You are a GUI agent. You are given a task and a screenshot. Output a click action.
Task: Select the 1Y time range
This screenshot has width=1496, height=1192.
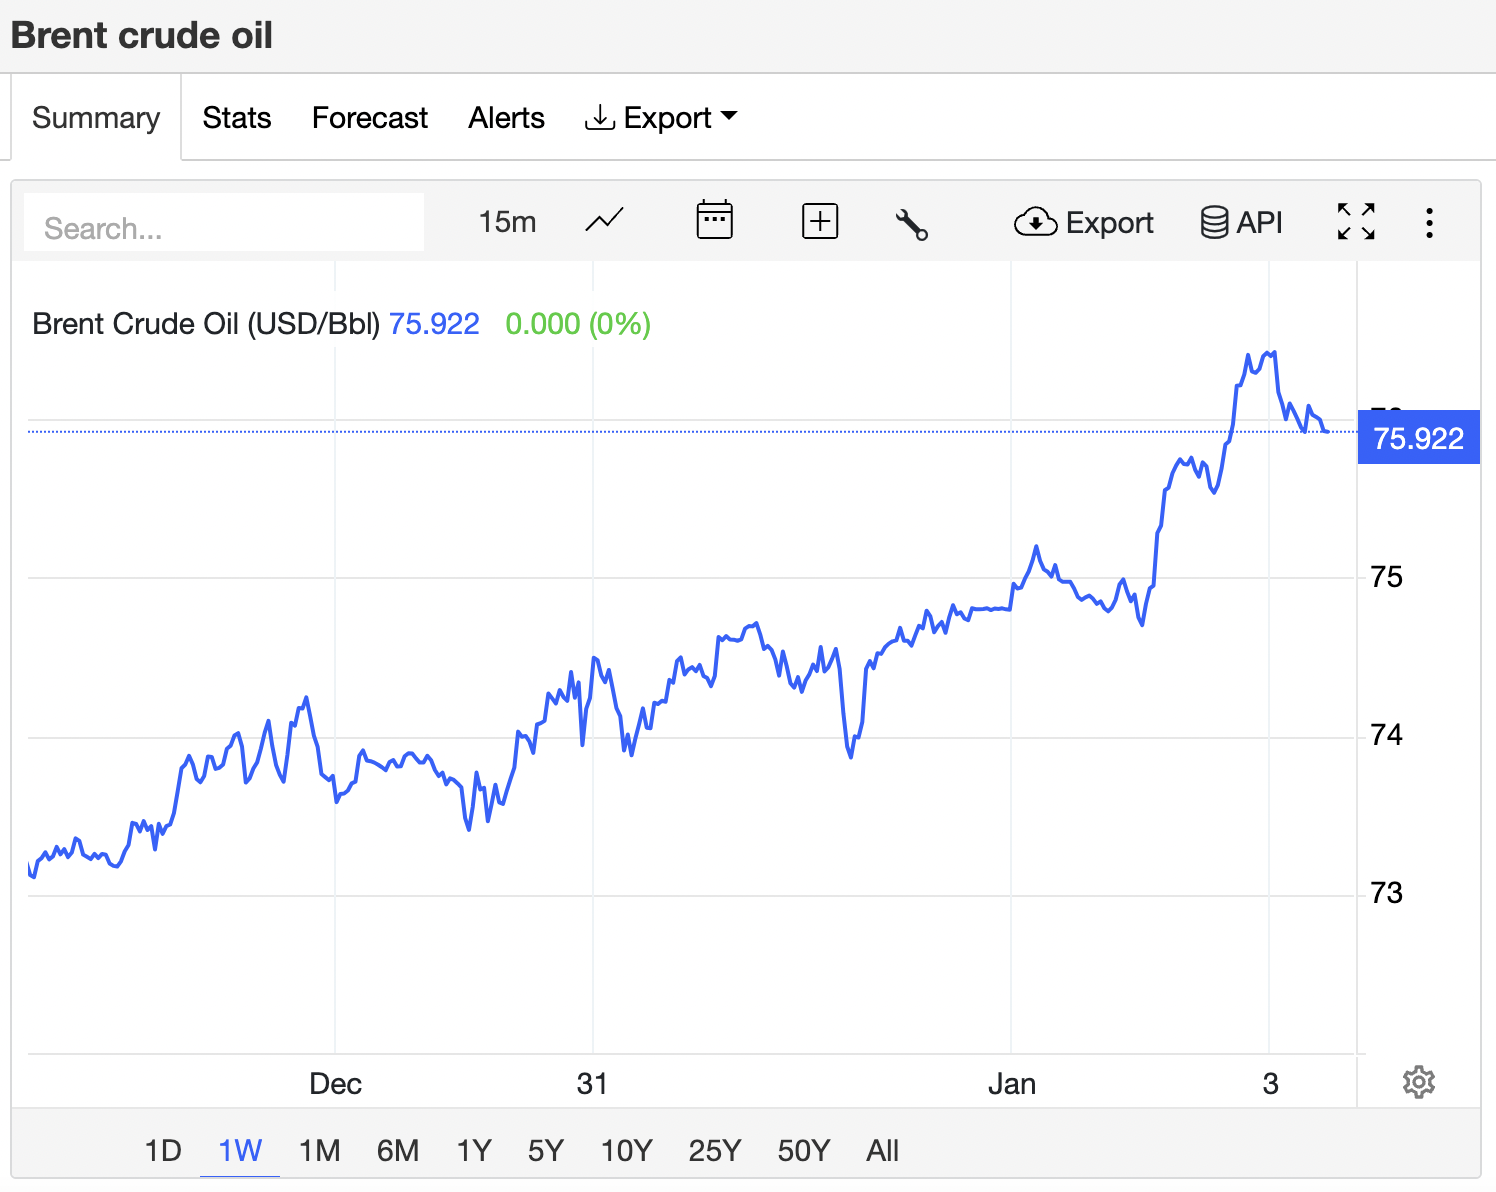tap(474, 1151)
